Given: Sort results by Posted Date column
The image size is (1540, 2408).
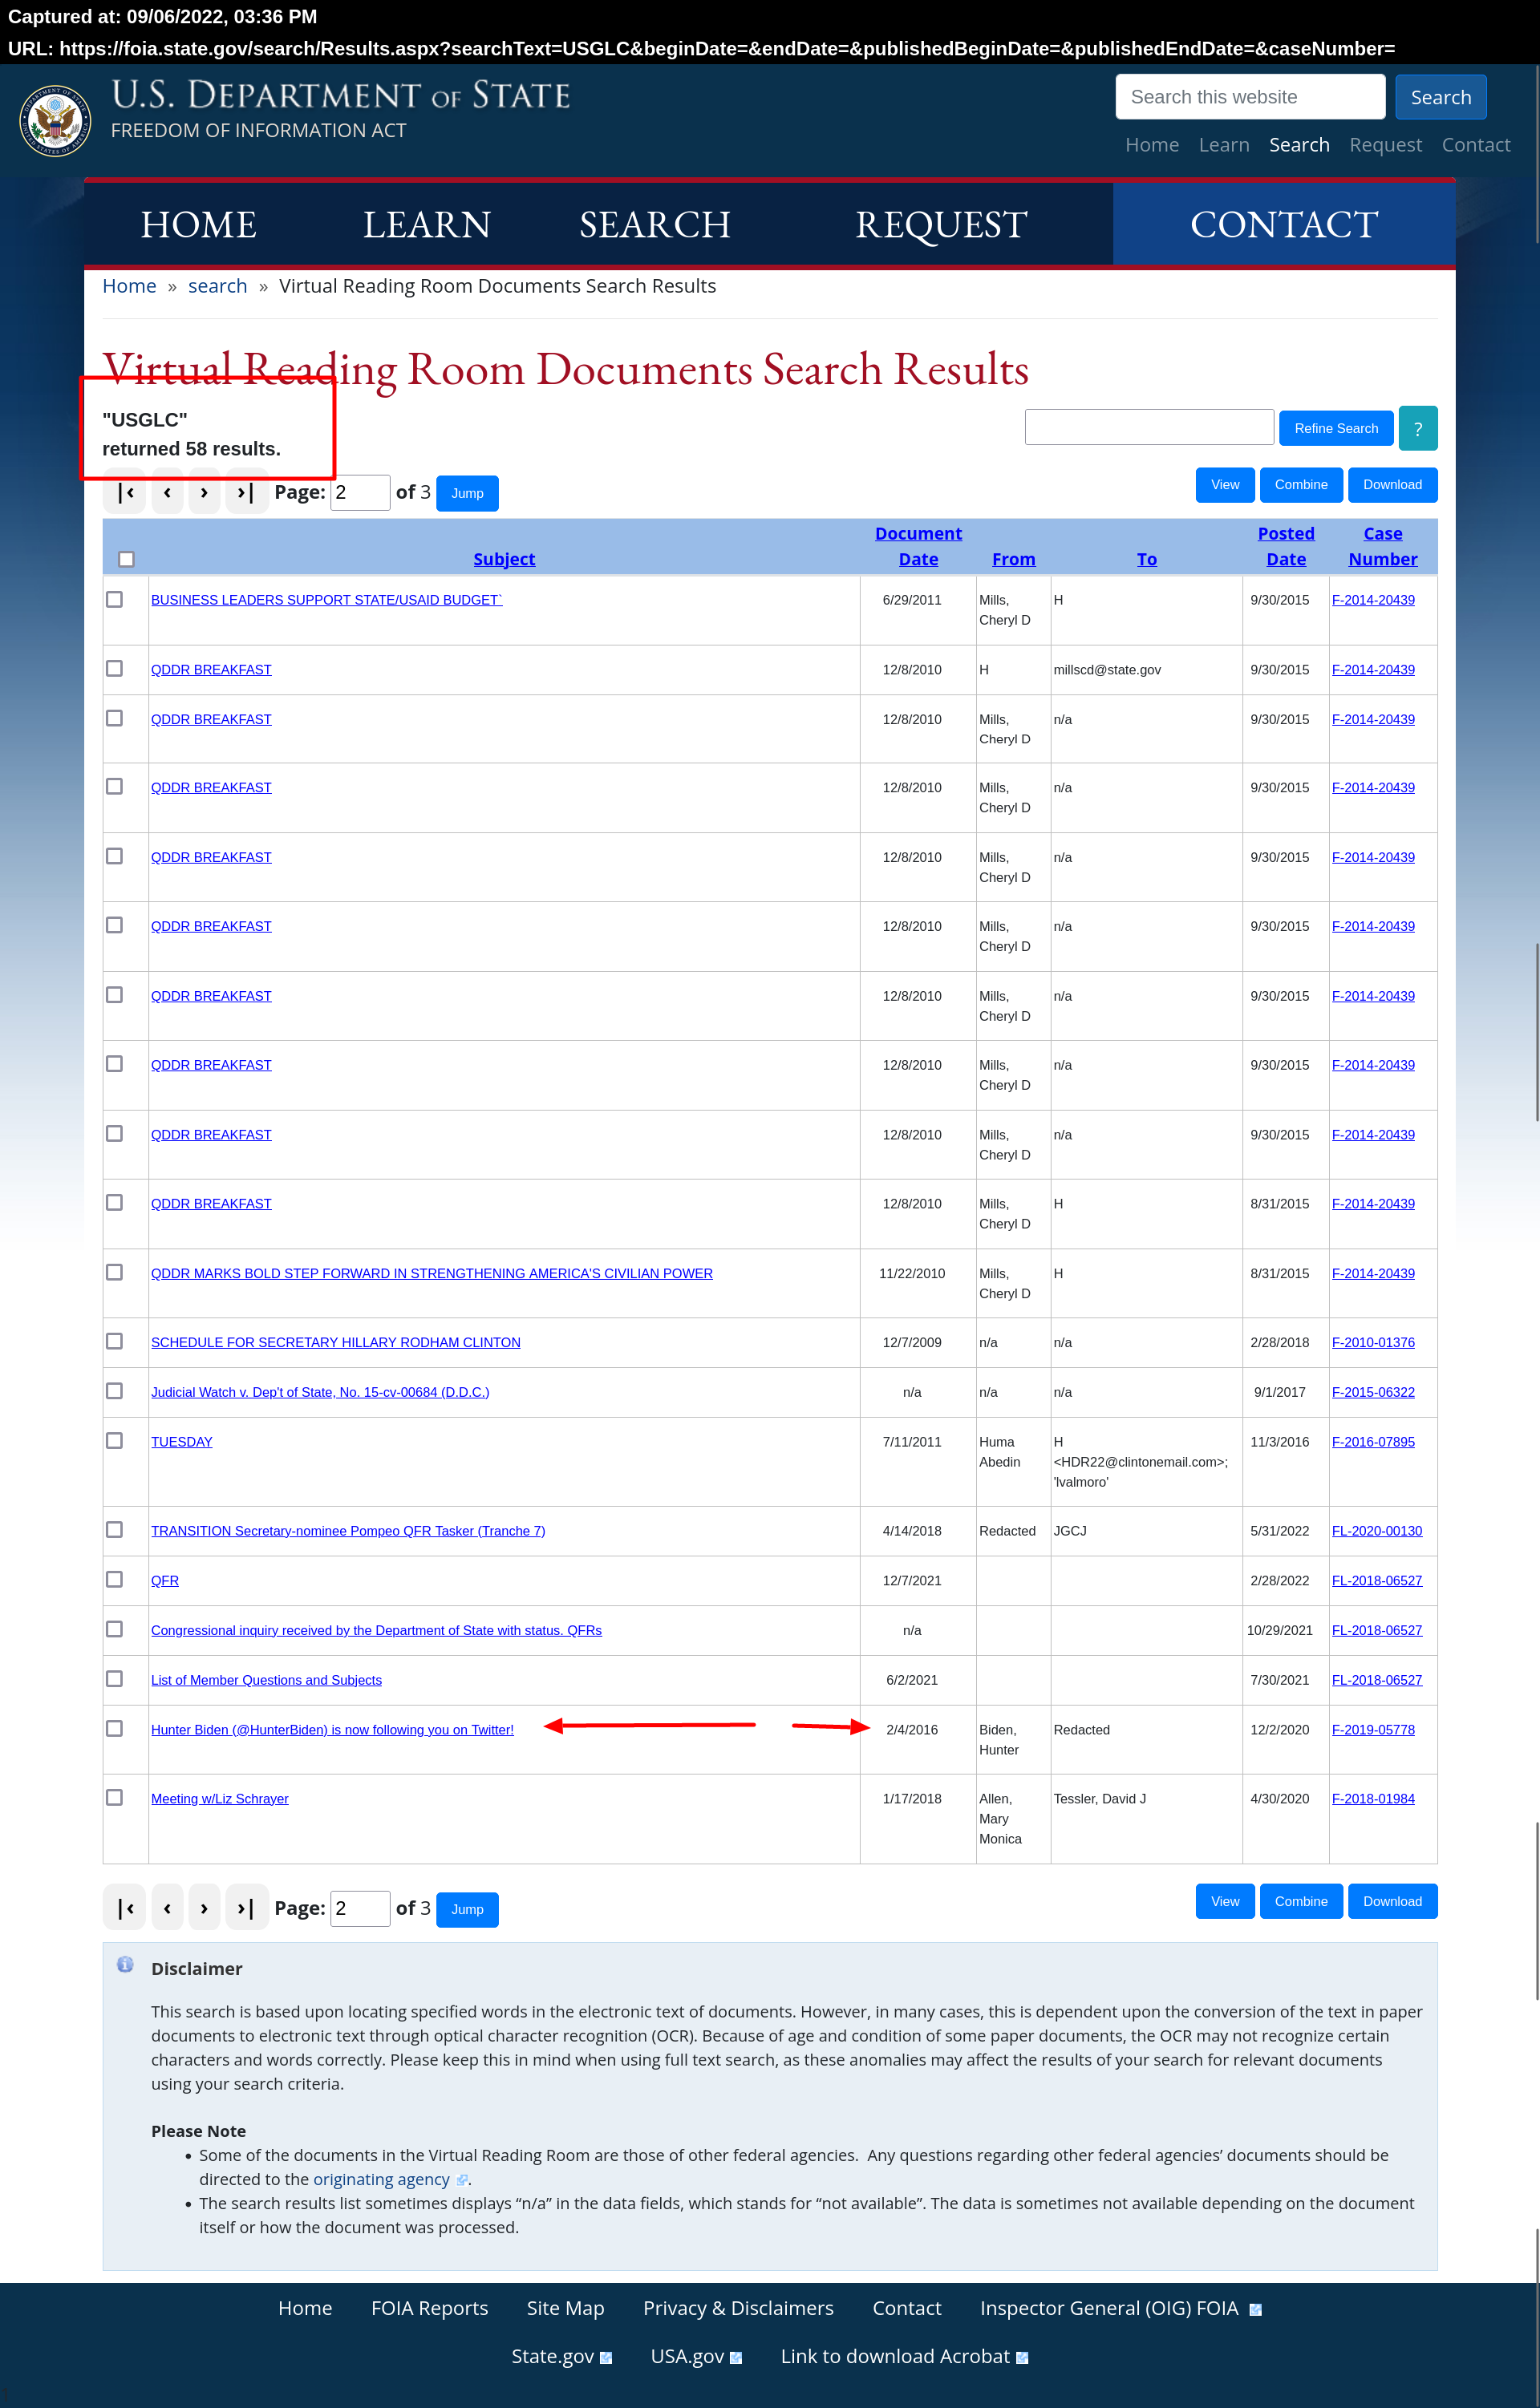Looking at the screenshot, I should click(x=1286, y=546).
